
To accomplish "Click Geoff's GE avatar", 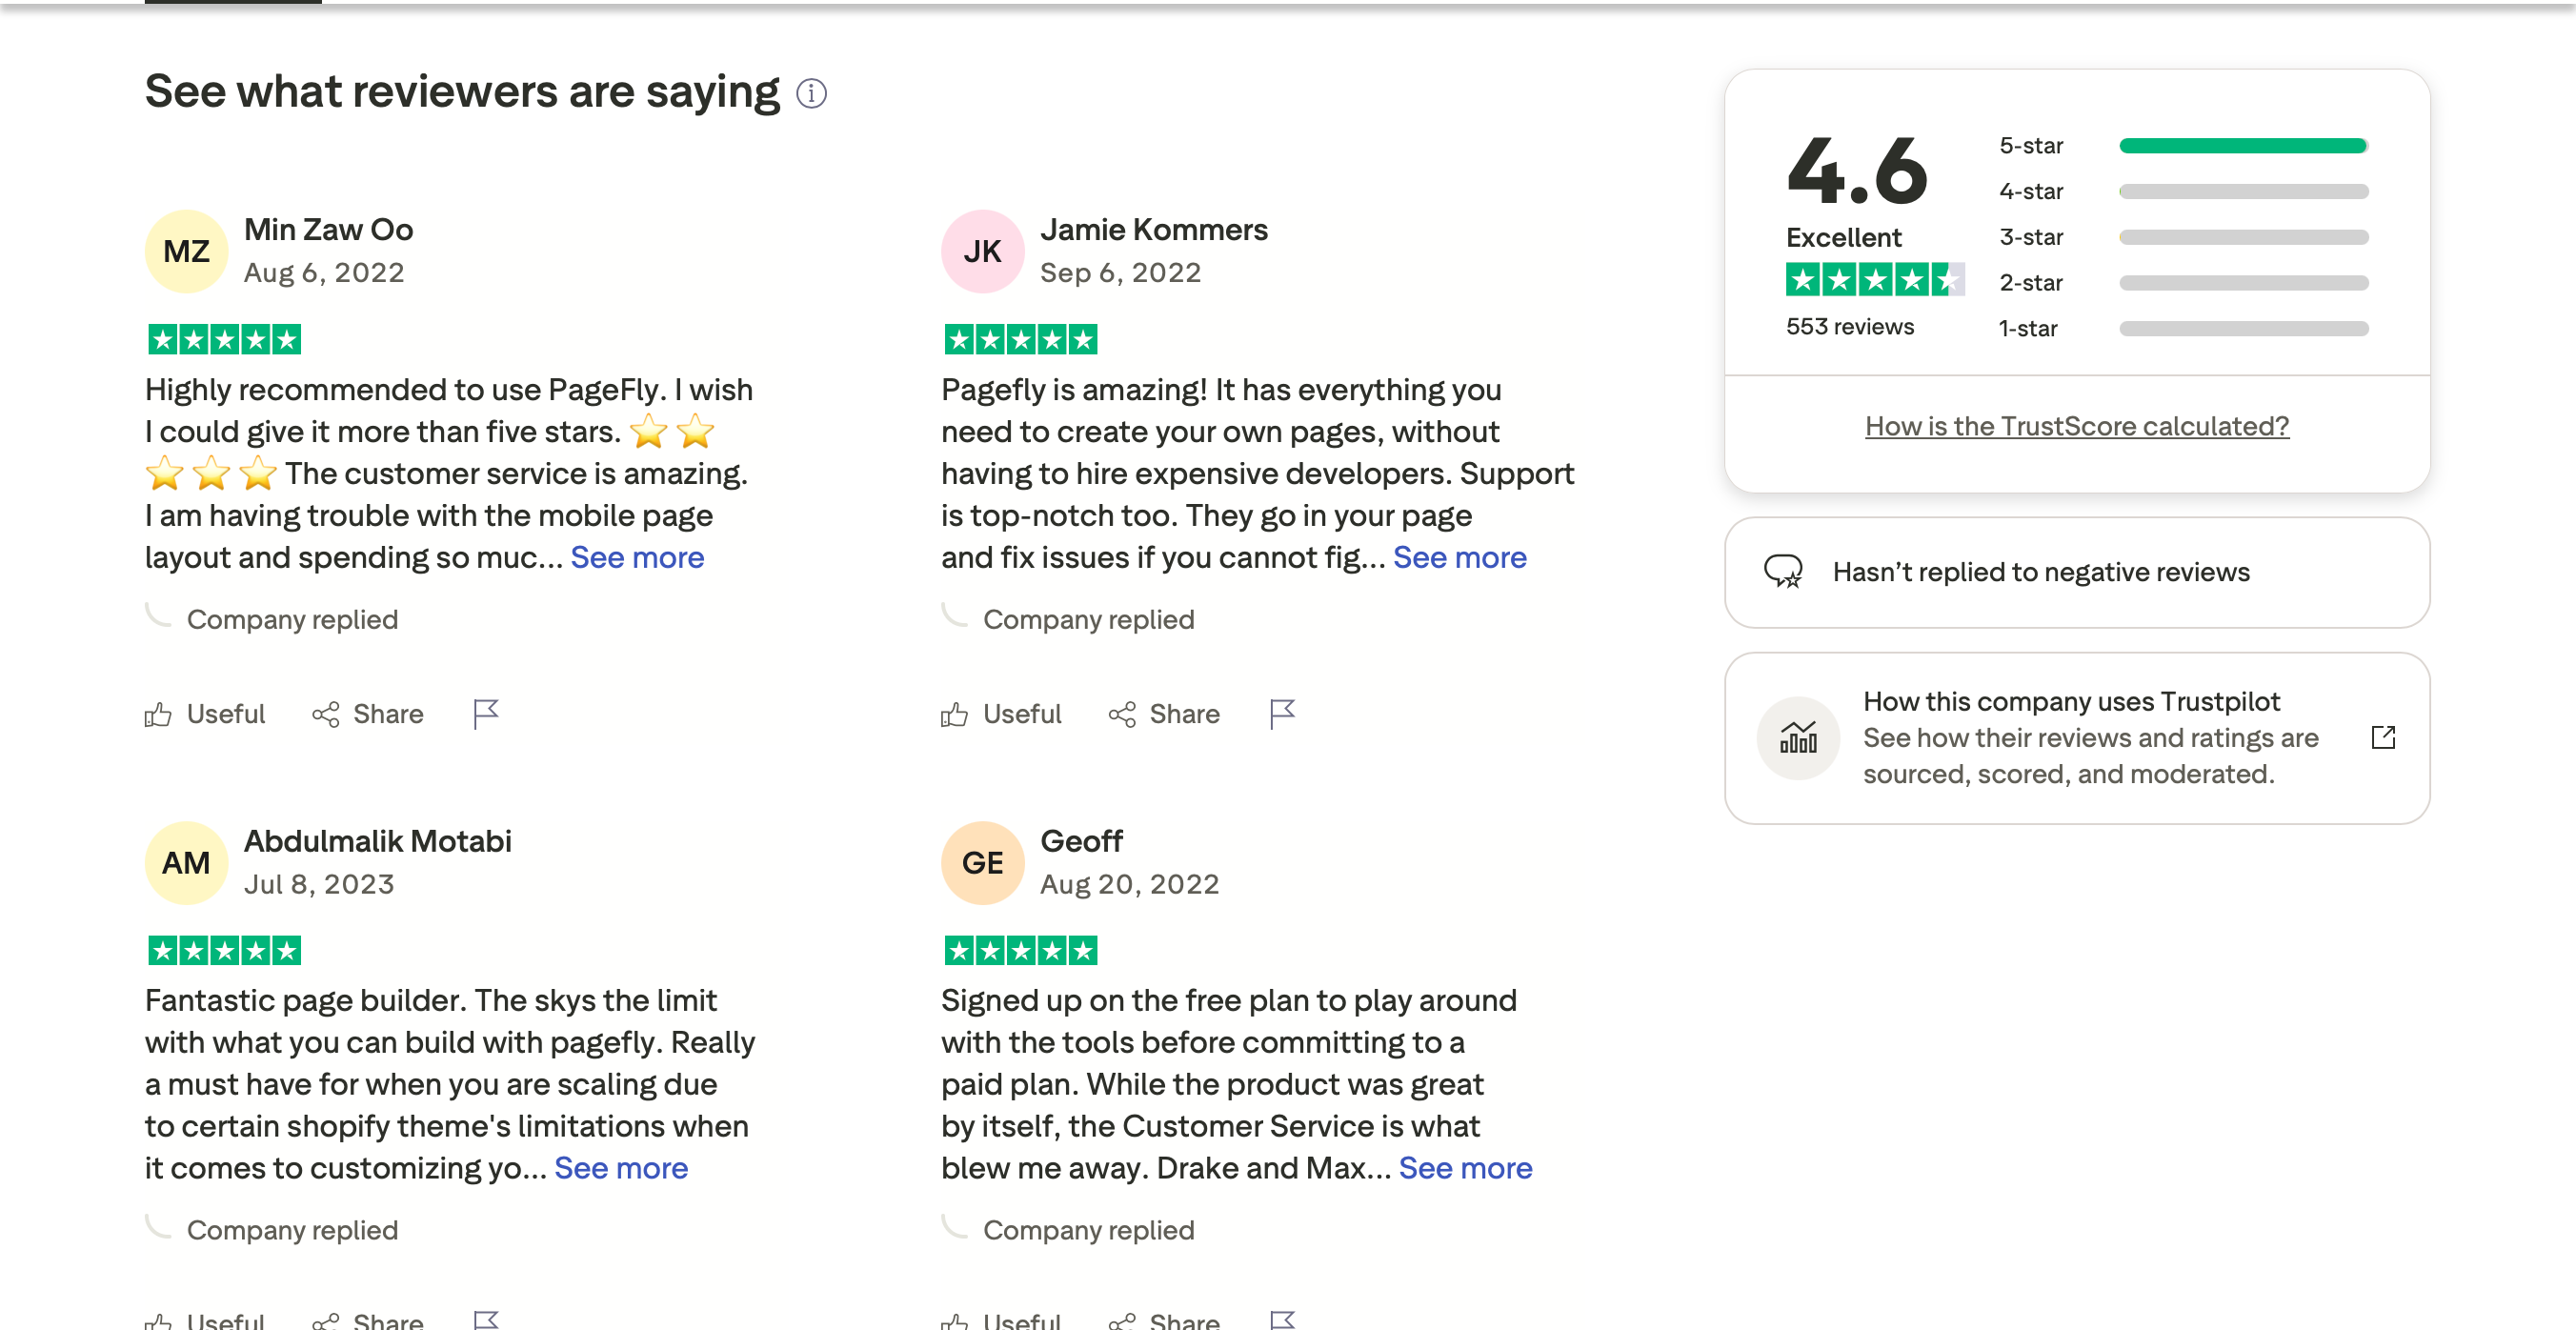I will coord(982,863).
